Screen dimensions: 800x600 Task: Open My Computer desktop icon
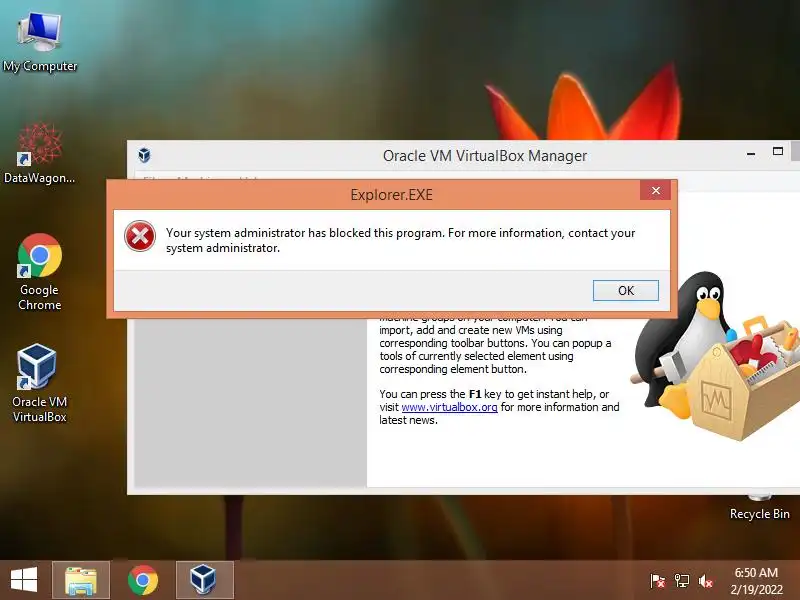(x=40, y=42)
